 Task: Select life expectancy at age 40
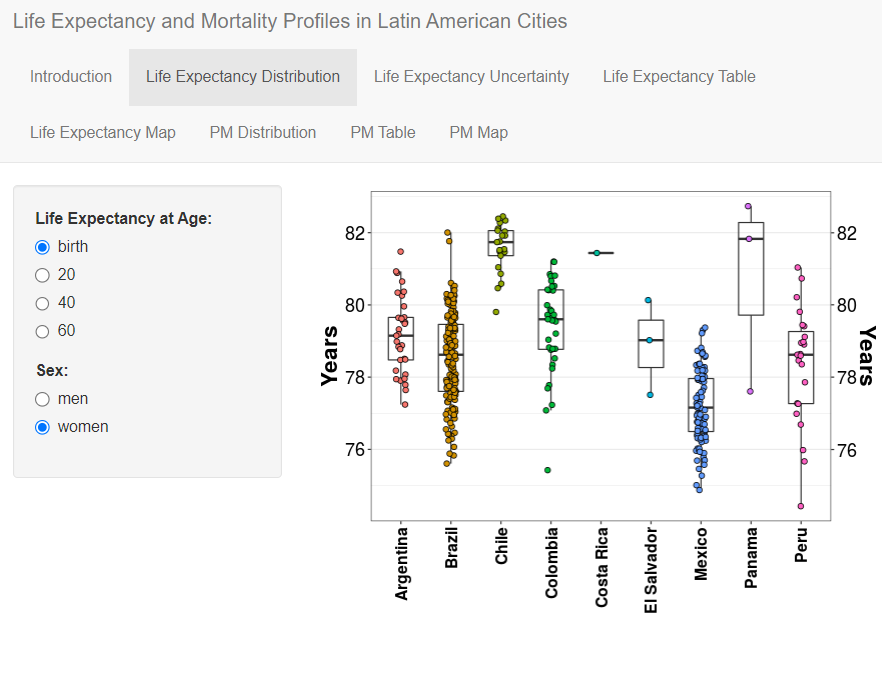[42, 302]
